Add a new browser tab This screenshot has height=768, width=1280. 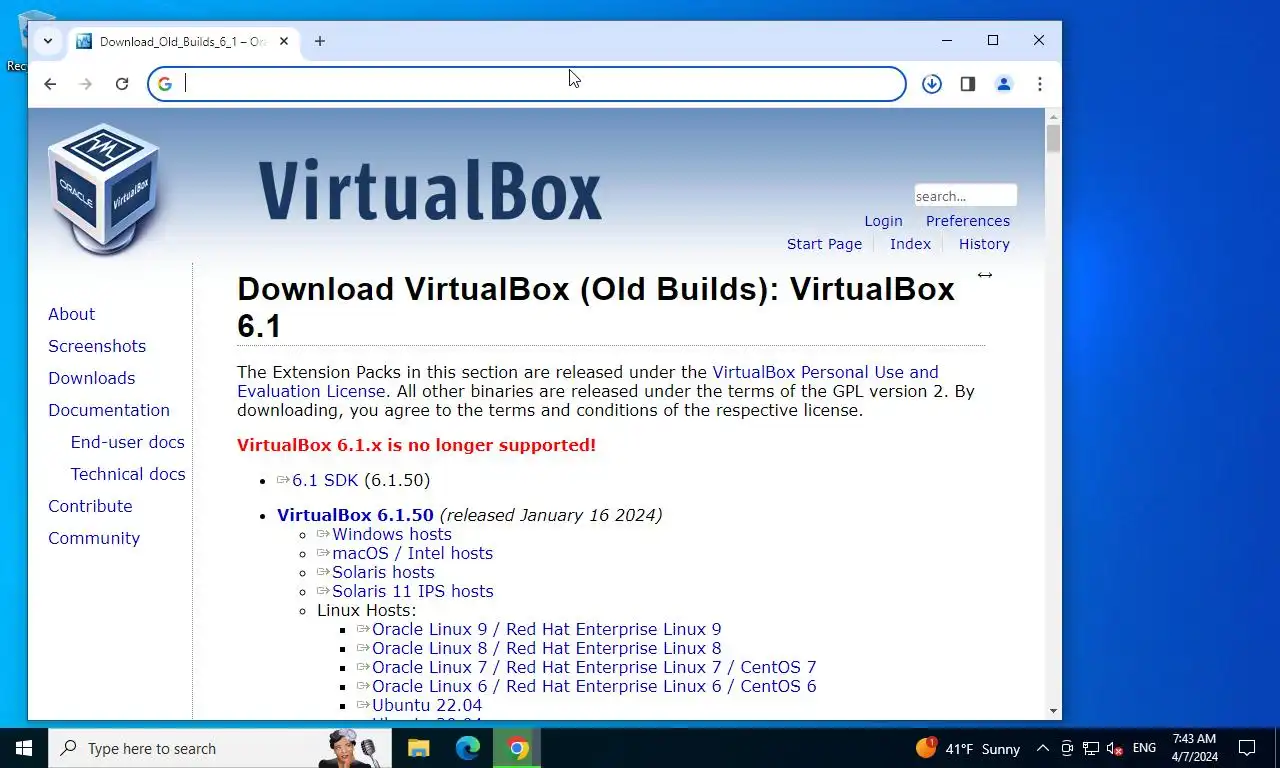click(320, 41)
